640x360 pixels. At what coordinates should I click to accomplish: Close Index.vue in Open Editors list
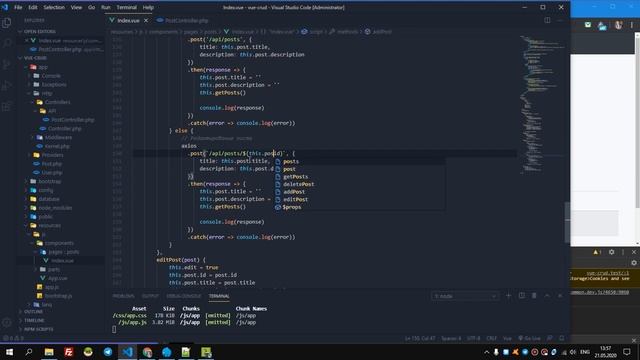click(27, 40)
